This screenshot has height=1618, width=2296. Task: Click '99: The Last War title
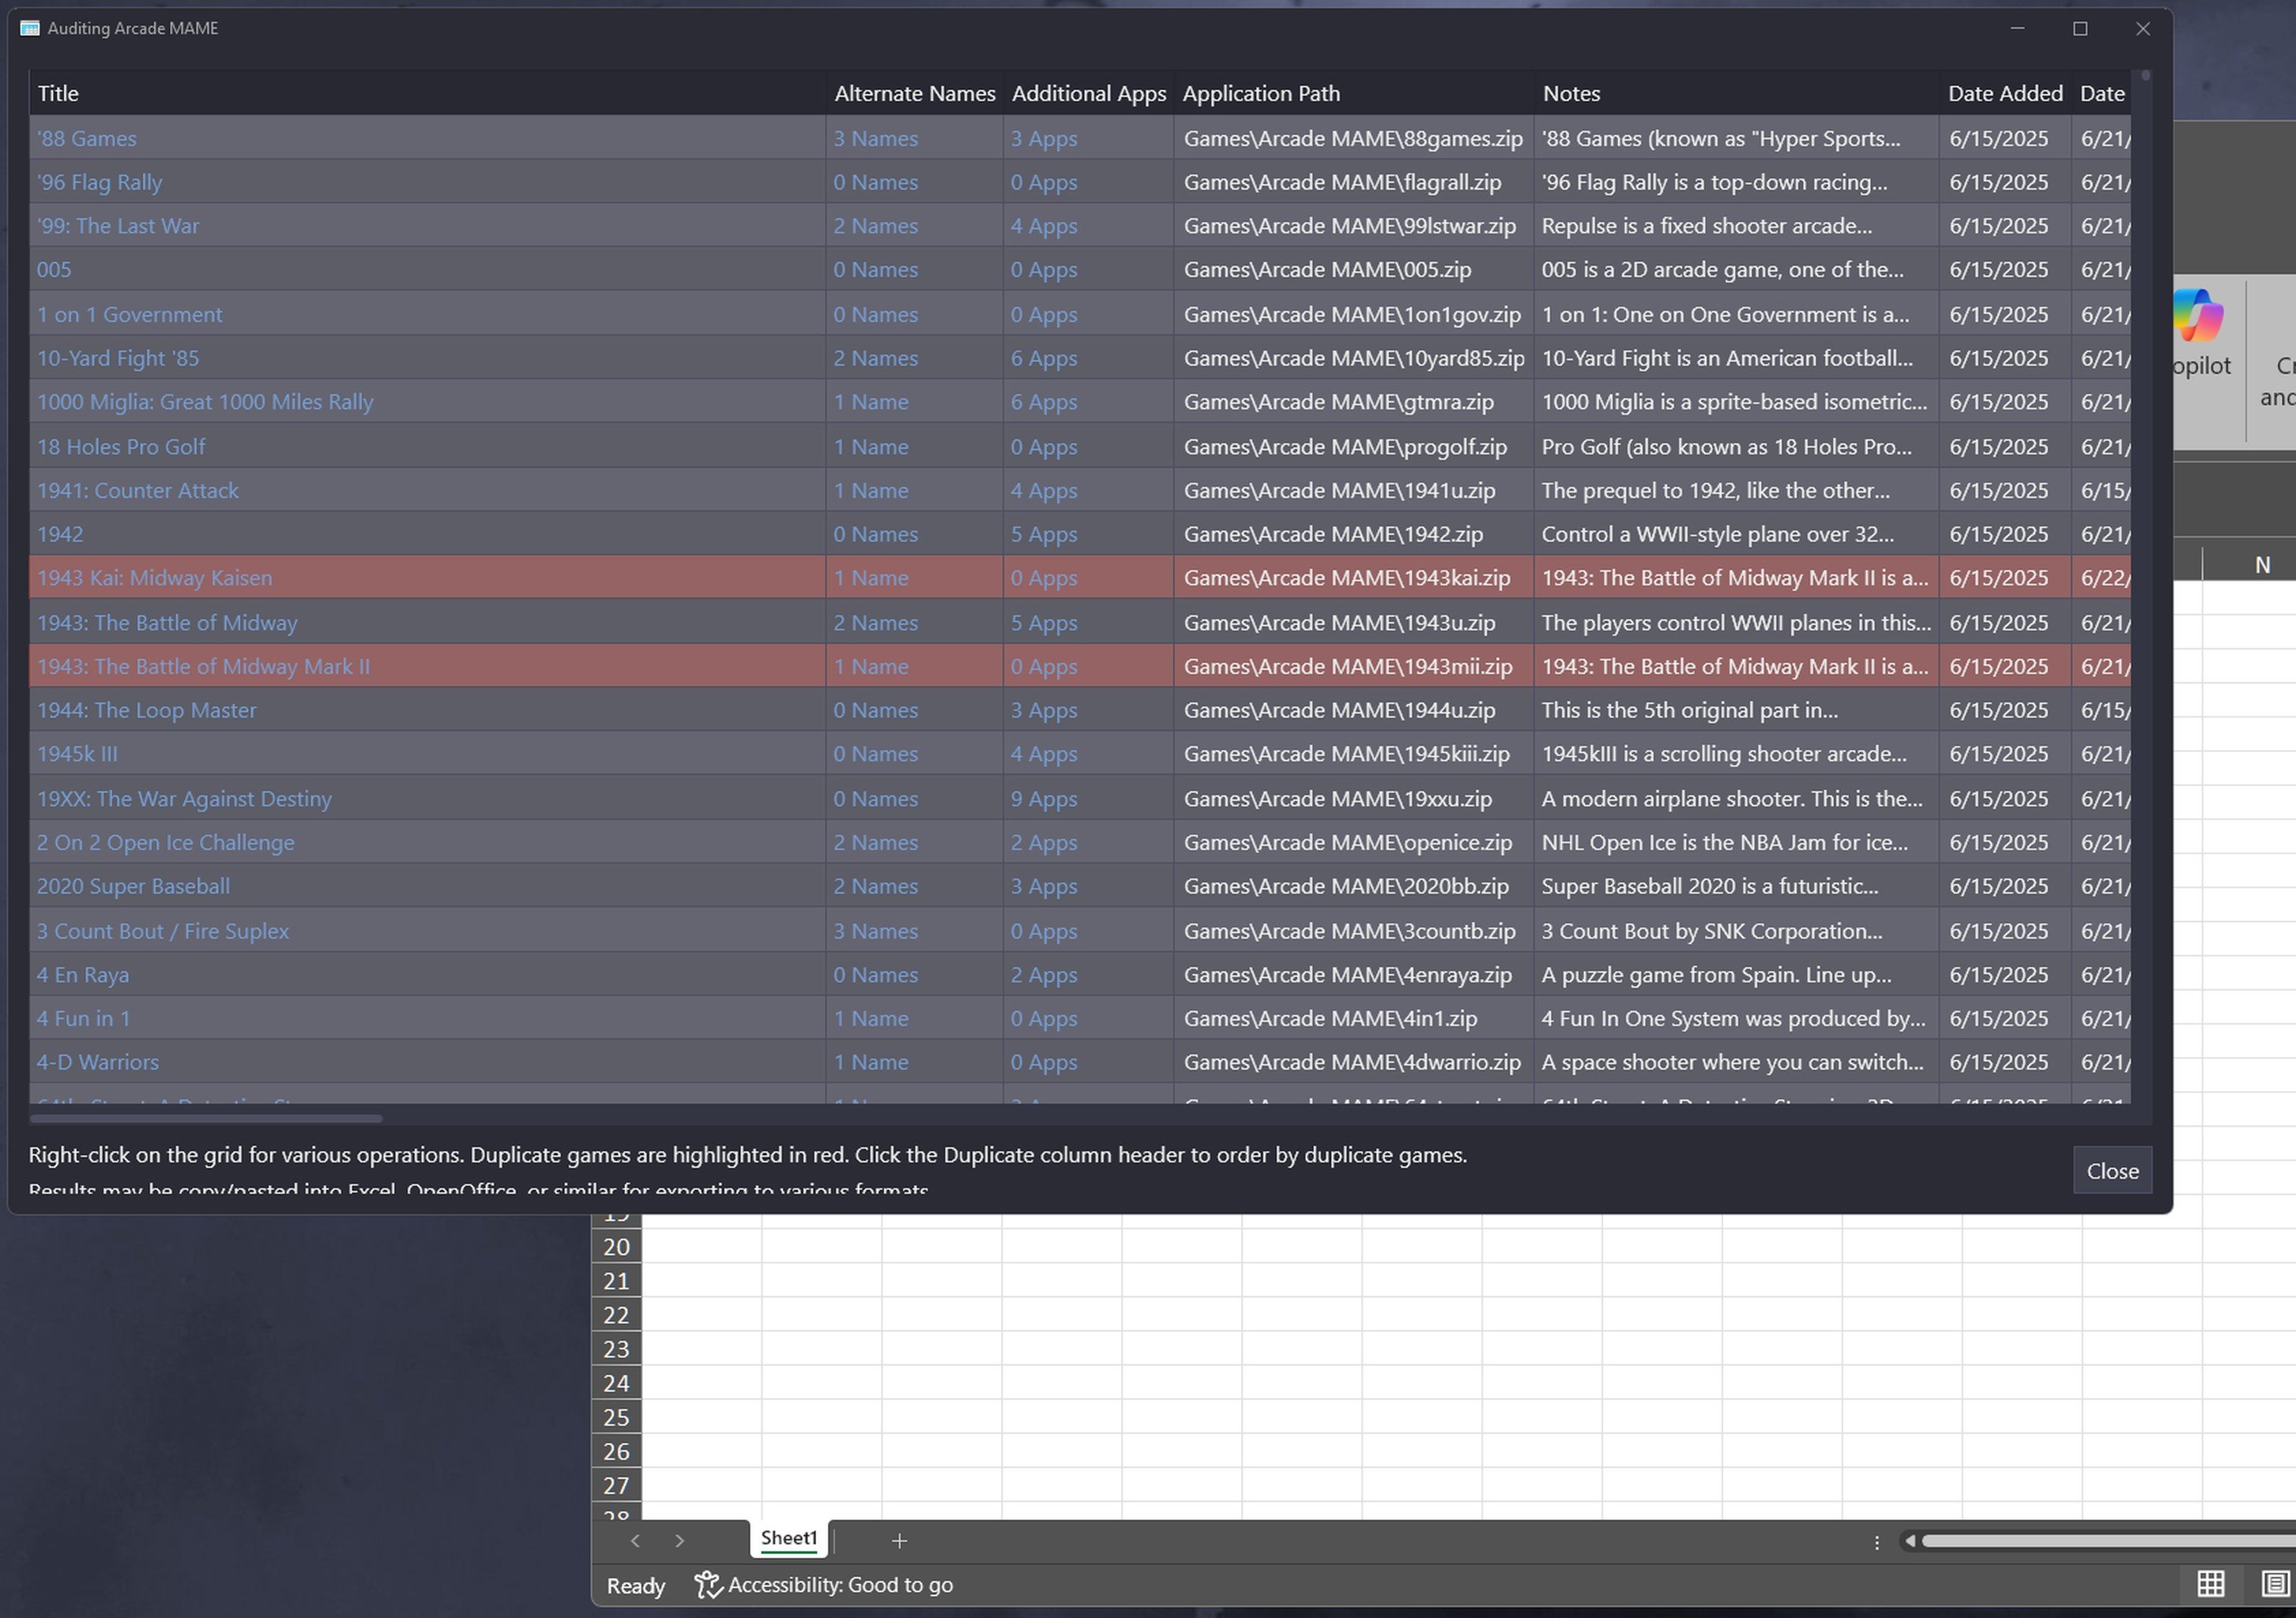click(118, 226)
